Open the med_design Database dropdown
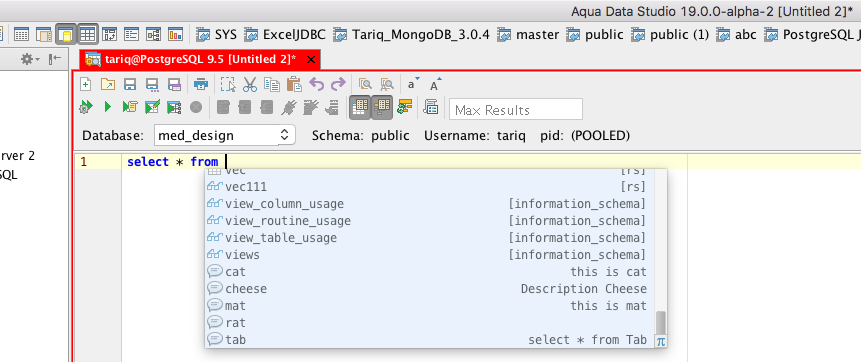 point(224,135)
